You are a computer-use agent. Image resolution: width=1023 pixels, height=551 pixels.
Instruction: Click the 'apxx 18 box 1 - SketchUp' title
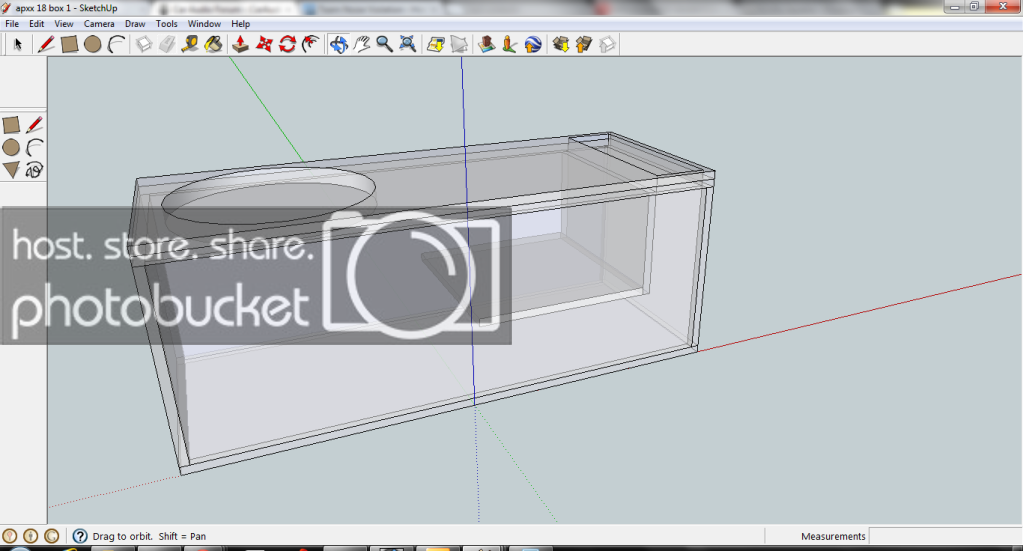(x=67, y=8)
